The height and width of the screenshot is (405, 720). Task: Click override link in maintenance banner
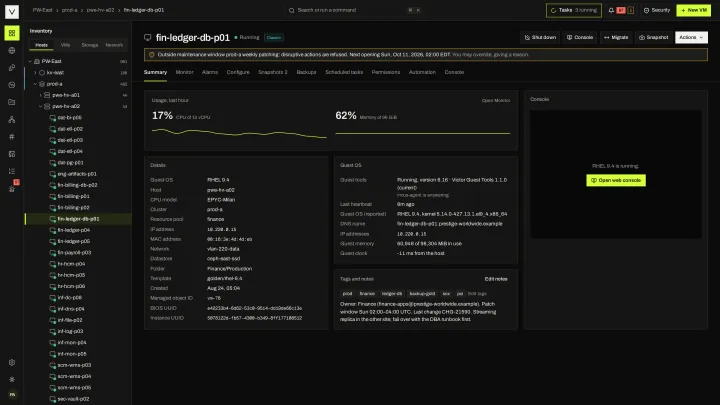(490, 55)
